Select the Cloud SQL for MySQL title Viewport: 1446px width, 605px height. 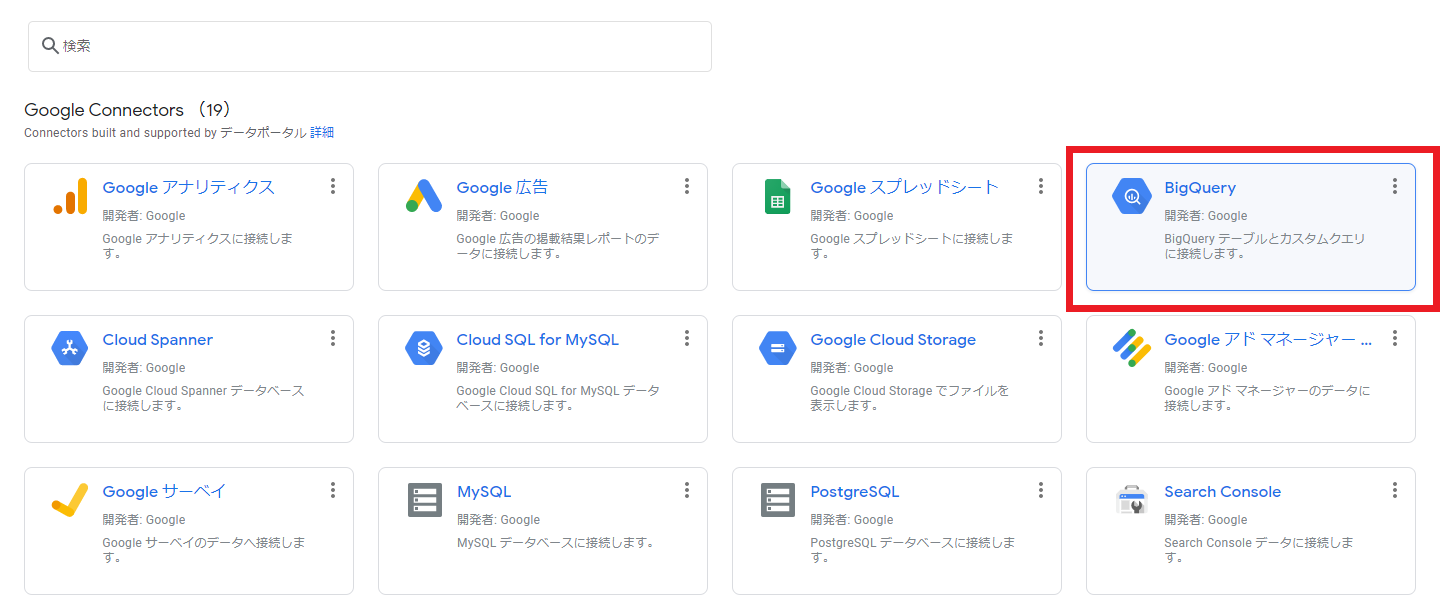tap(537, 340)
